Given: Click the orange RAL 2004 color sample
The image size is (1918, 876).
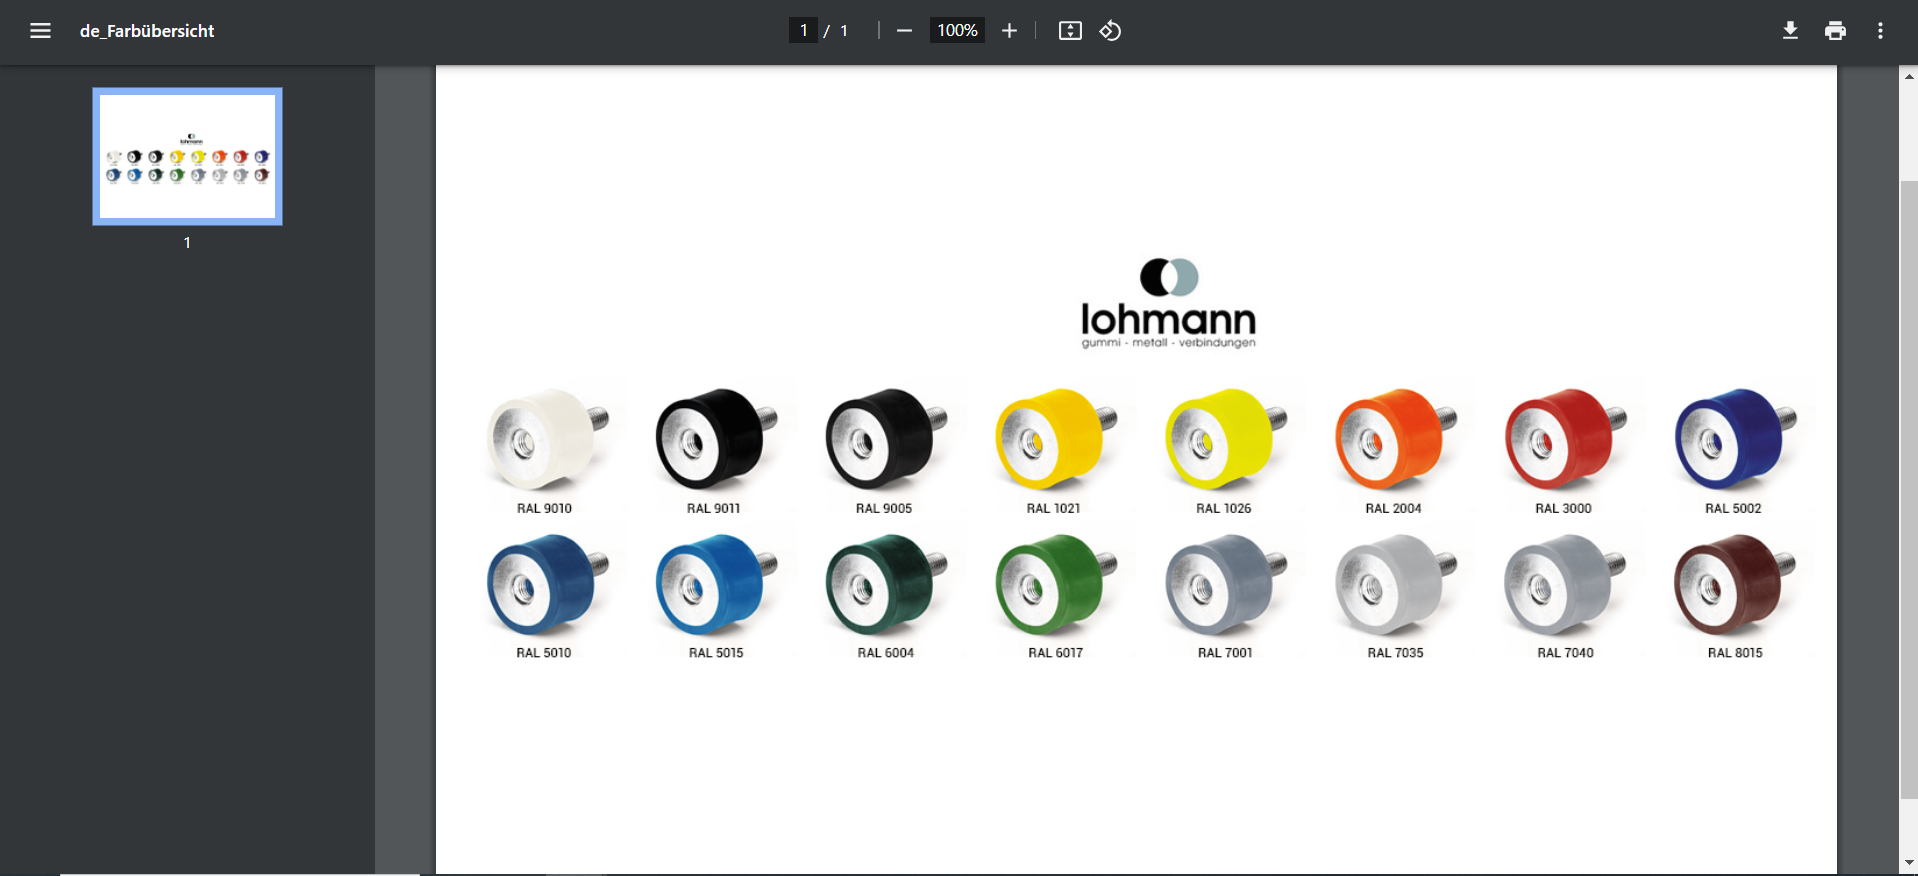Looking at the screenshot, I should [x=1393, y=440].
